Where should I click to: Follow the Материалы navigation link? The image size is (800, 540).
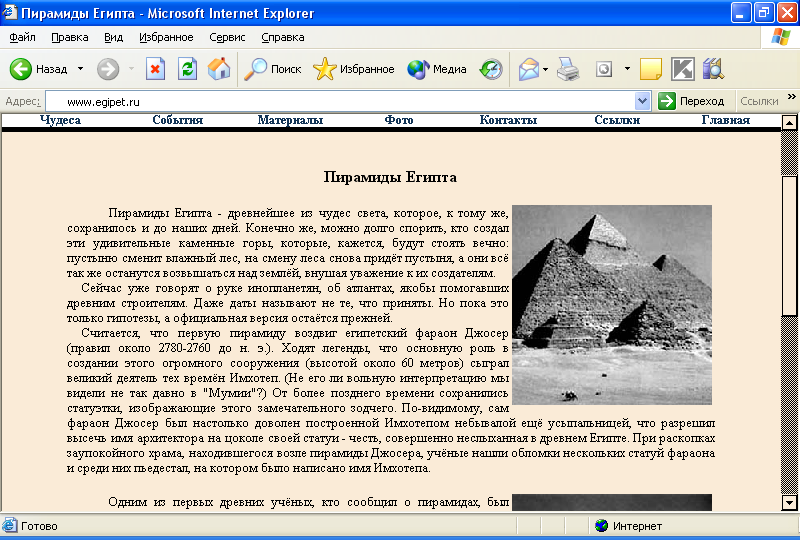pyautogui.click(x=290, y=120)
